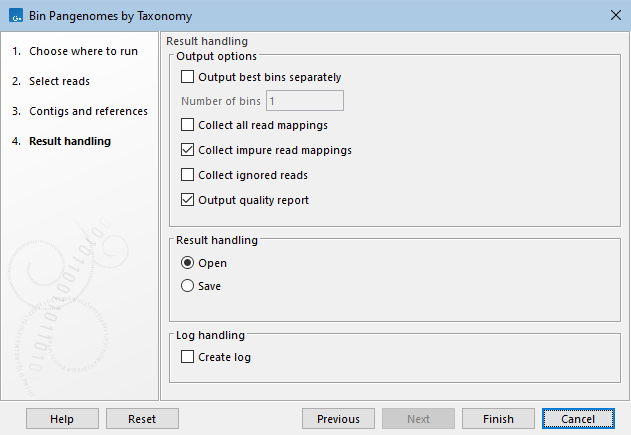This screenshot has height=435, width=631.
Task: Enable Output best bins separately
Action: (189, 77)
